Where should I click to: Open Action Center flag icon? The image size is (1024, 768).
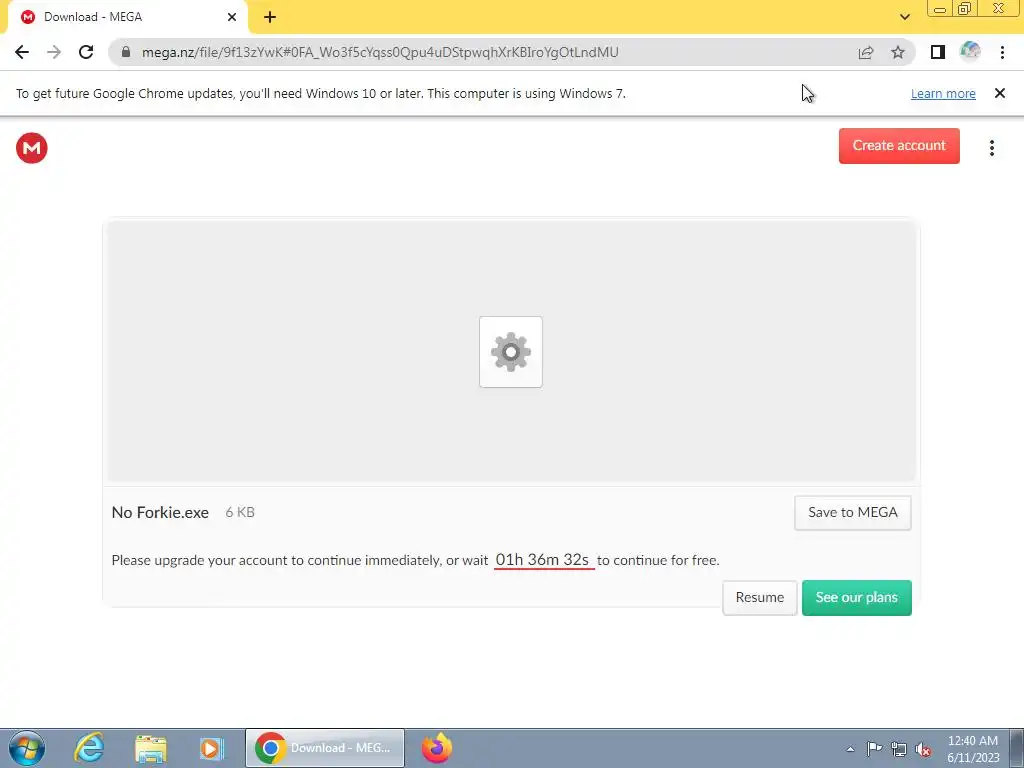click(874, 748)
